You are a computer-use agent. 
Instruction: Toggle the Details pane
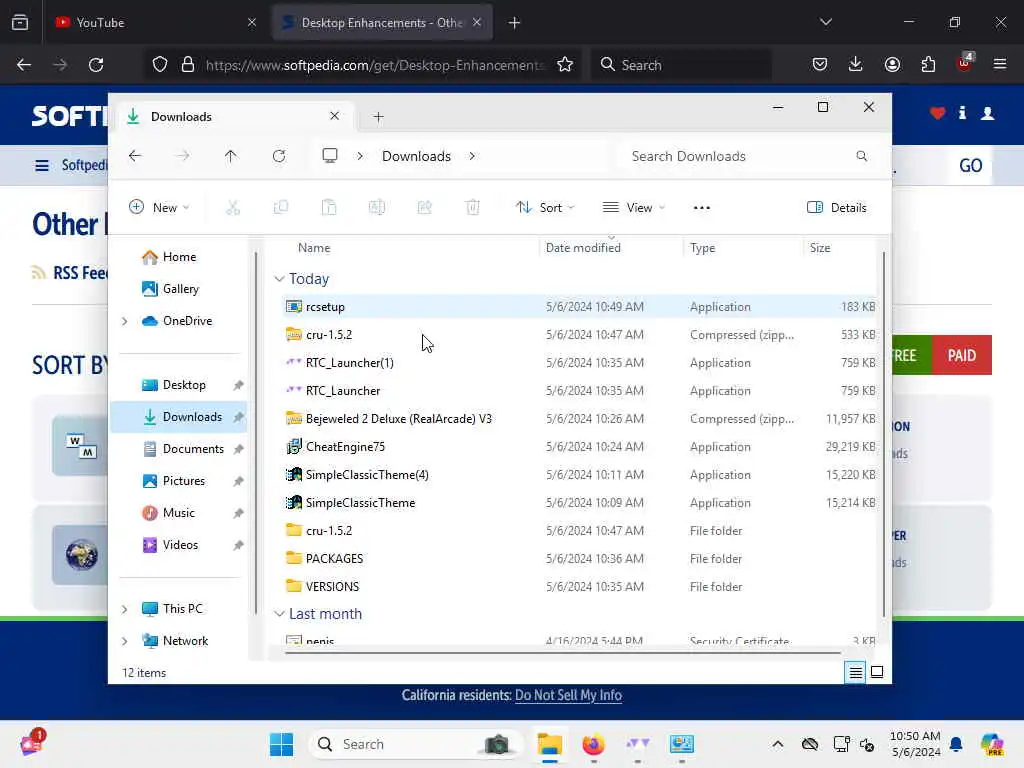pyautogui.click(x=837, y=208)
